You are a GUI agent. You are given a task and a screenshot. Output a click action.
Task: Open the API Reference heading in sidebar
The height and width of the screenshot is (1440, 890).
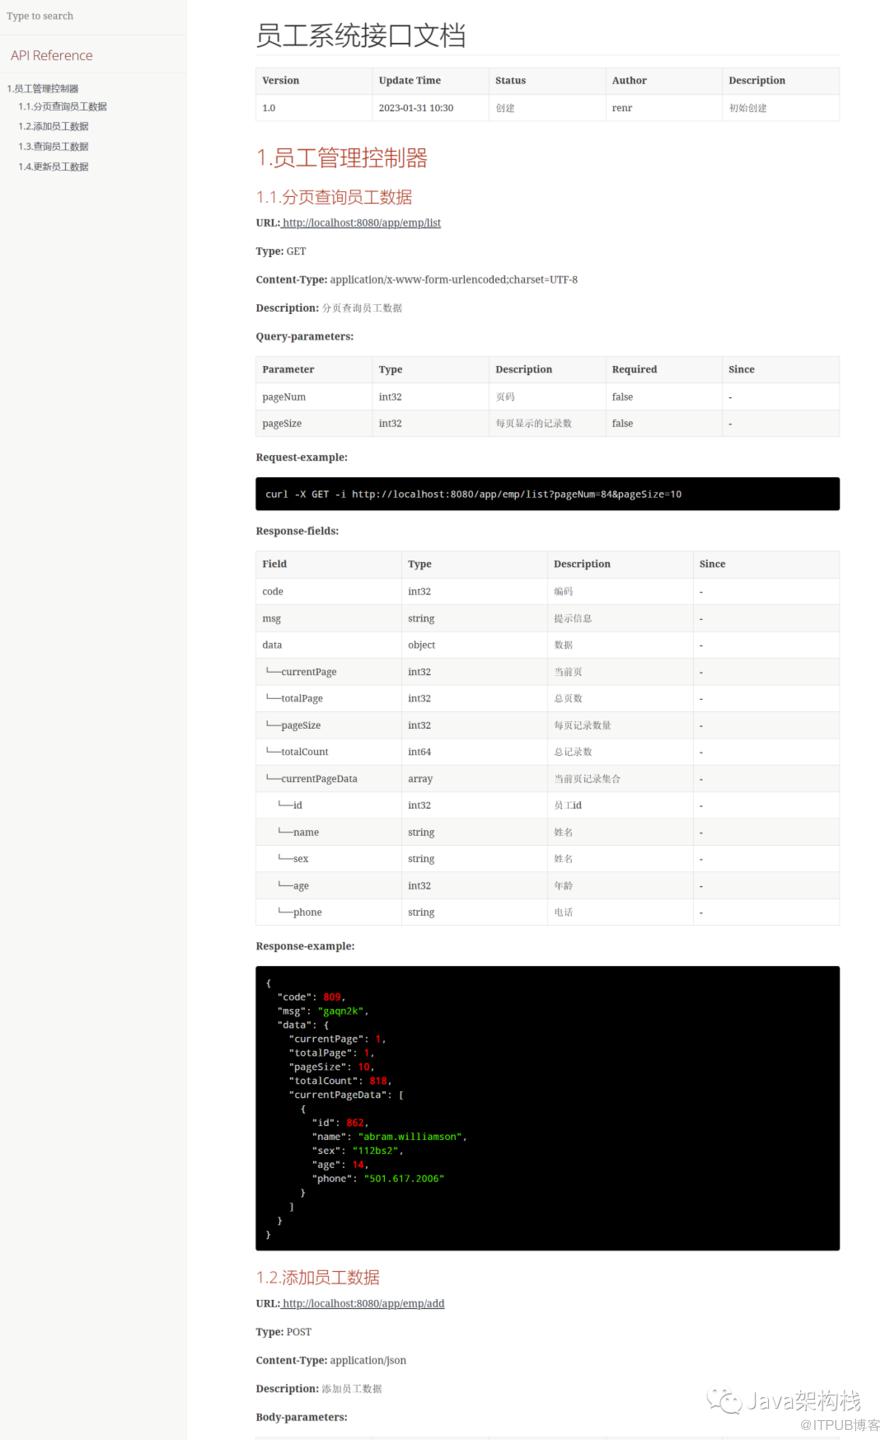tap(52, 56)
